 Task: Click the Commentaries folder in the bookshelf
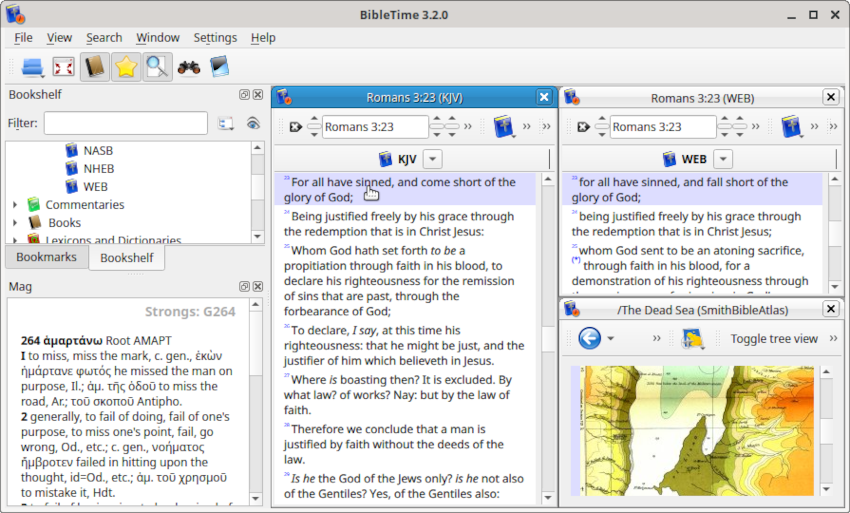point(85,205)
